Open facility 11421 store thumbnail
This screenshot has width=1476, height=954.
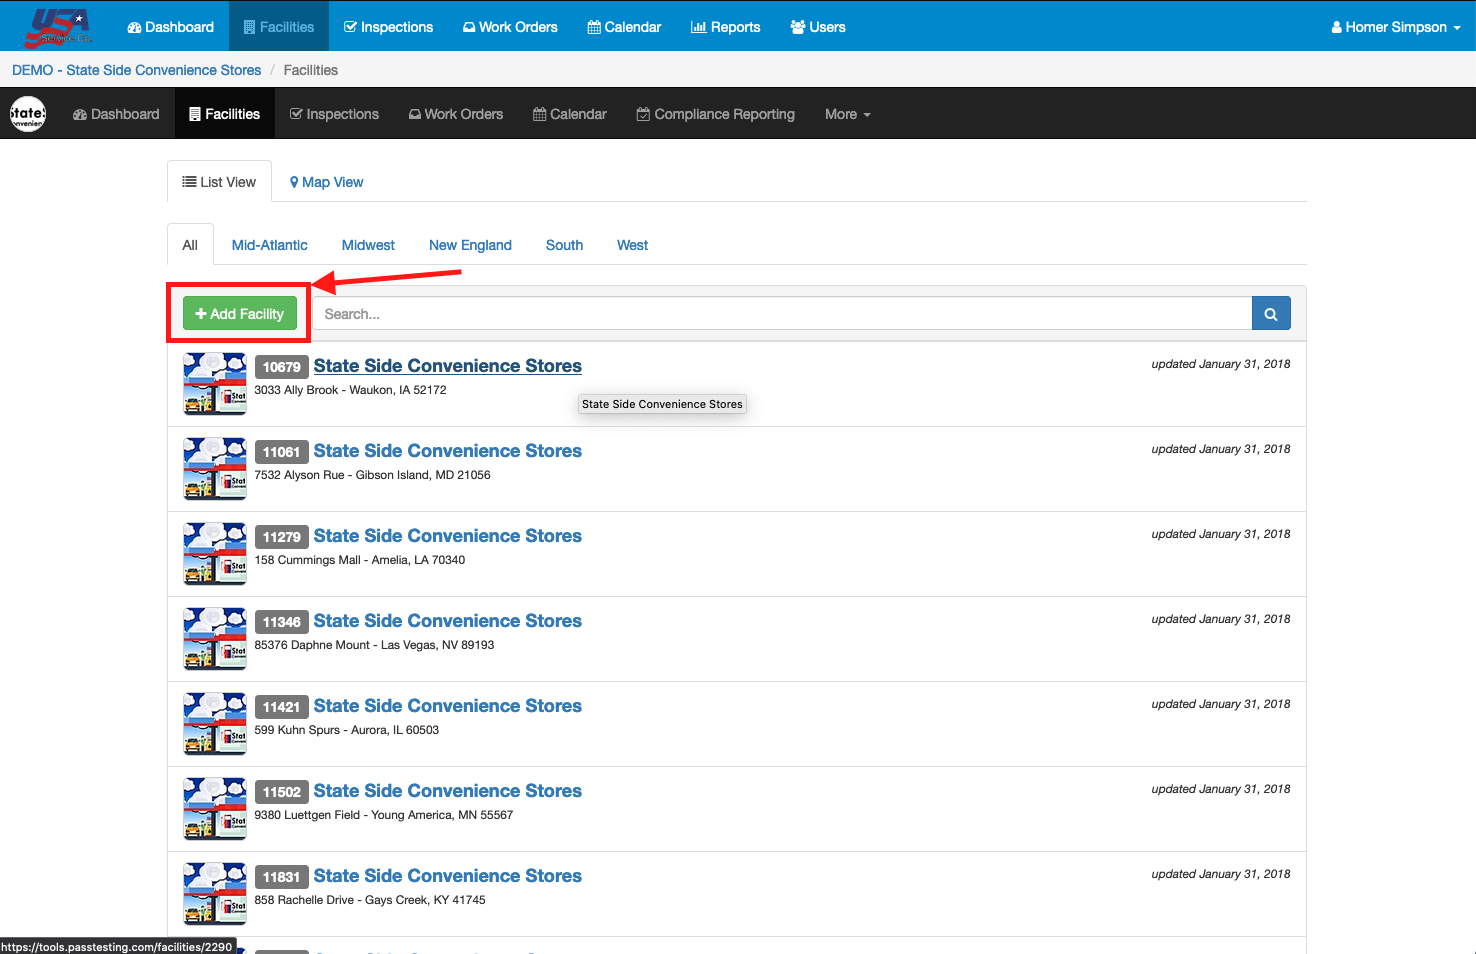coord(215,723)
